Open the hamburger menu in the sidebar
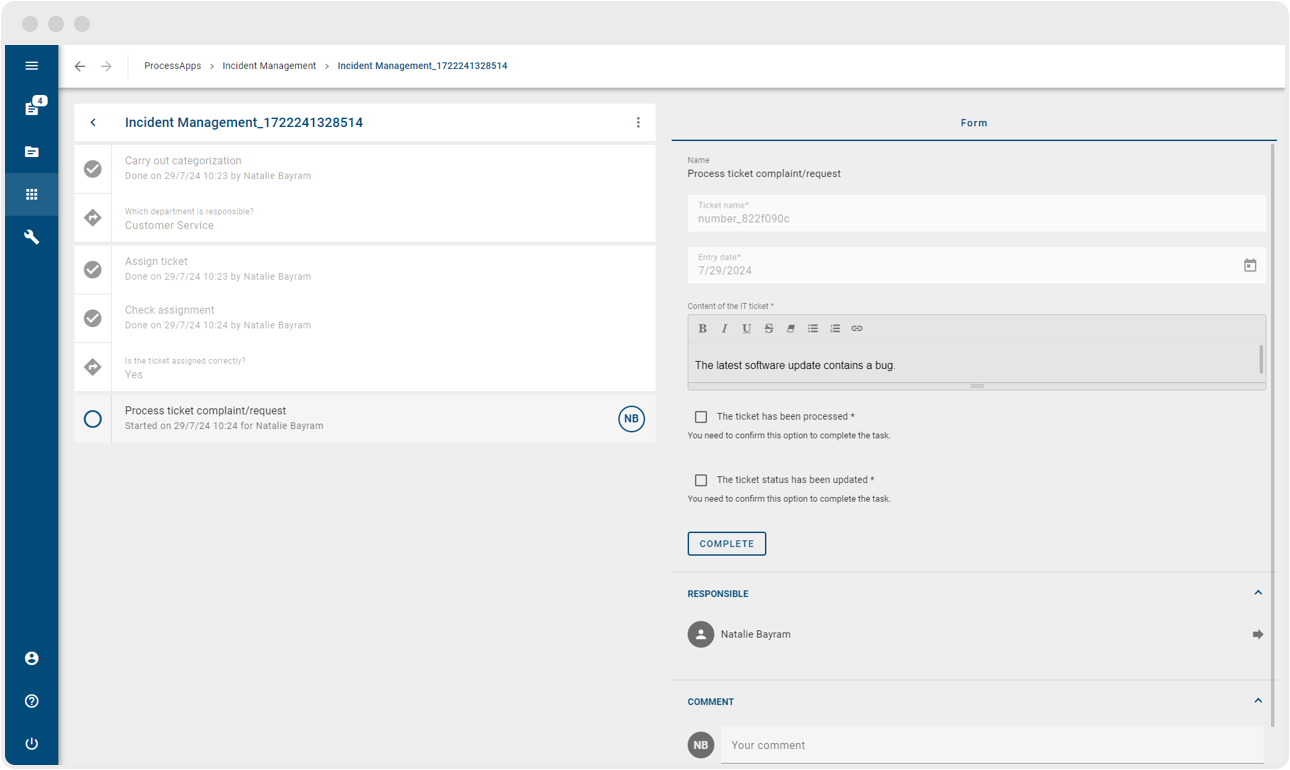This screenshot has height=770, width=1290. (x=32, y=66)
